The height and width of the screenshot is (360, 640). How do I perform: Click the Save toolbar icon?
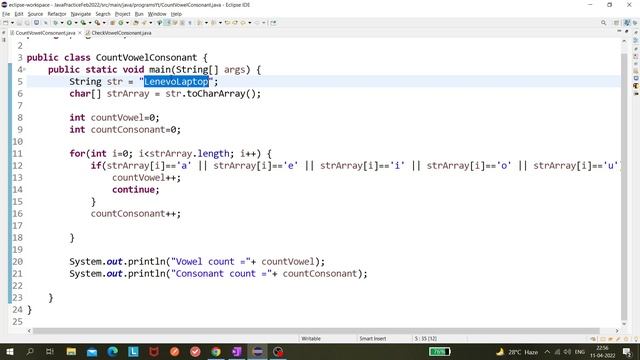(x=20, y=23)
